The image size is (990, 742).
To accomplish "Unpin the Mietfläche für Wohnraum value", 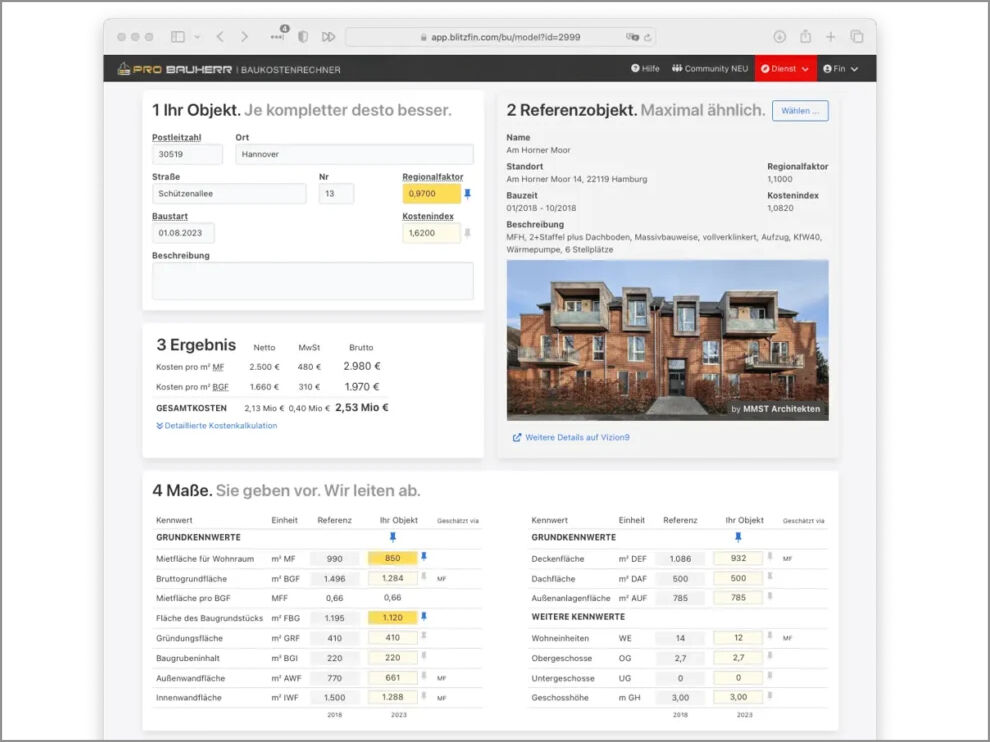I will pyautogui.click(x=424, y=557).
